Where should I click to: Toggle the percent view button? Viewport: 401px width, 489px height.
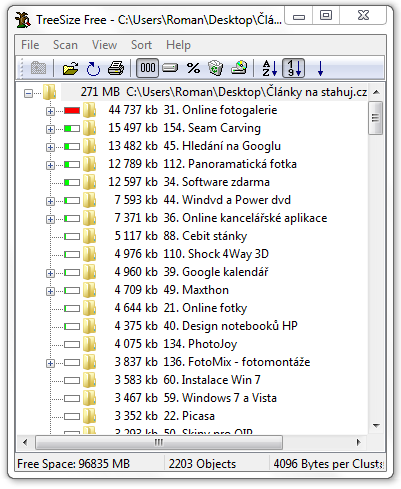click(x=193, y=68)
